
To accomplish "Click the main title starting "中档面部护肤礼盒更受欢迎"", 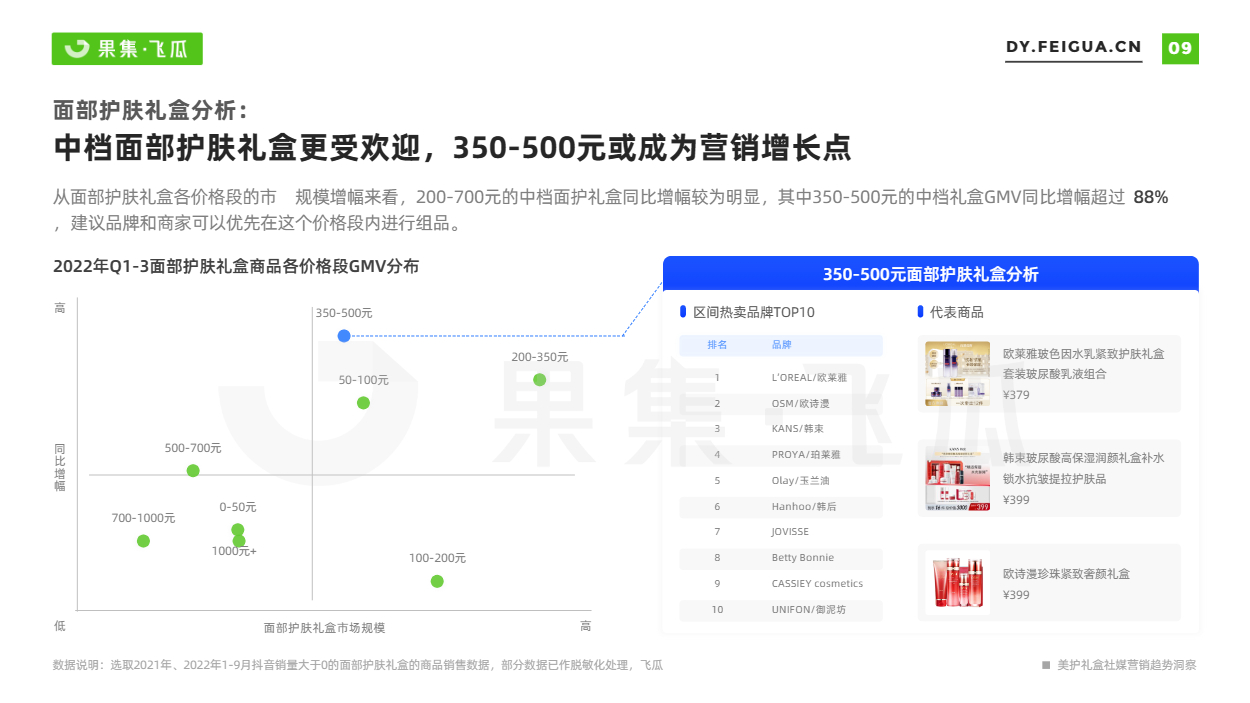I will pyautogui.click(x=452, y=148).
